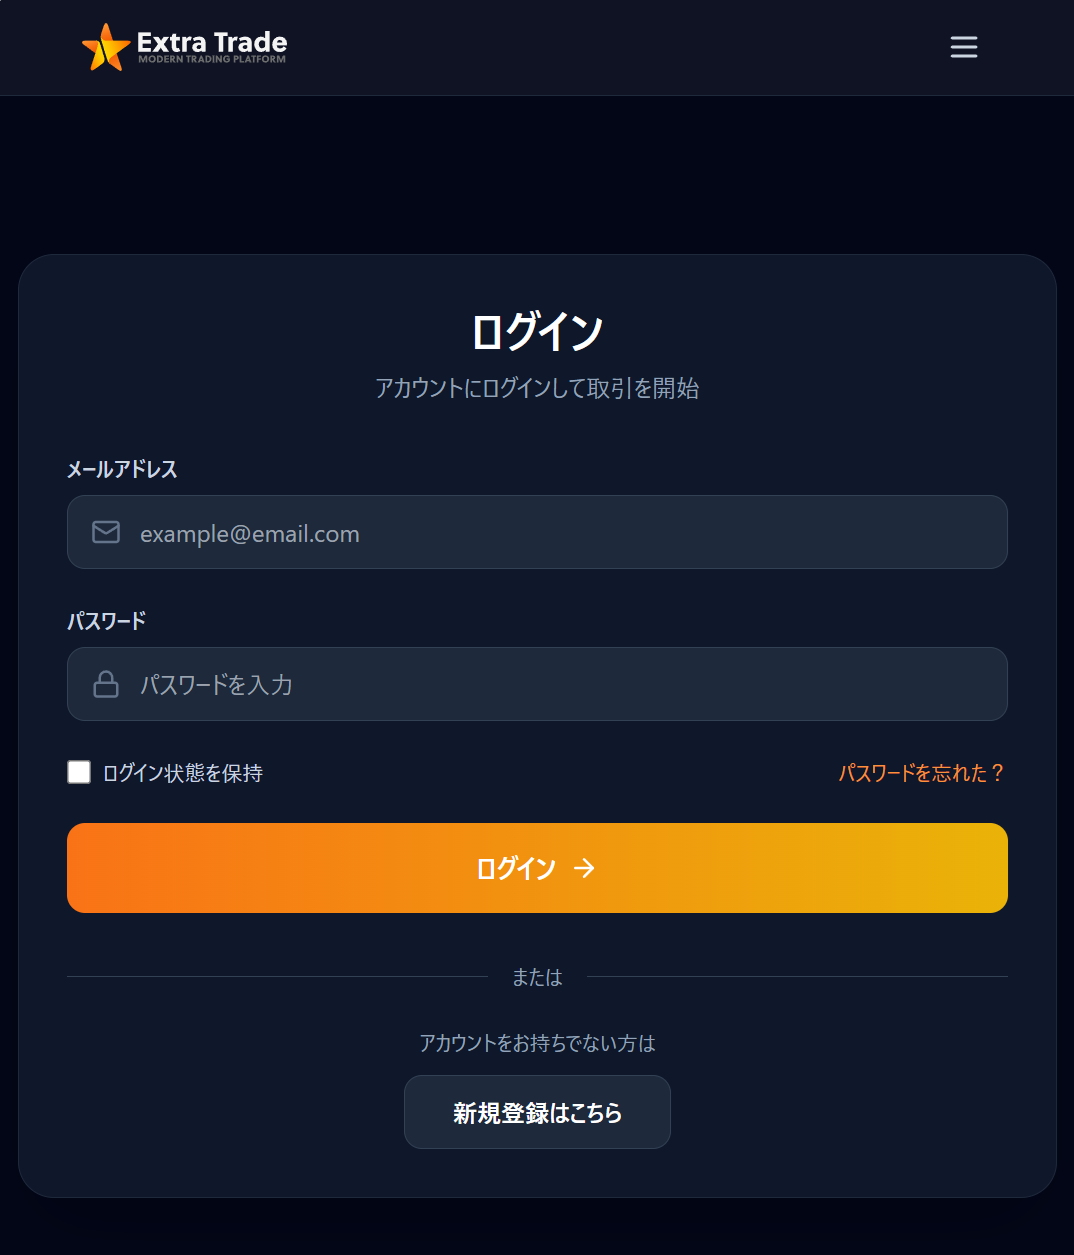Click the Extra Trade brand name text

[212, 41]
